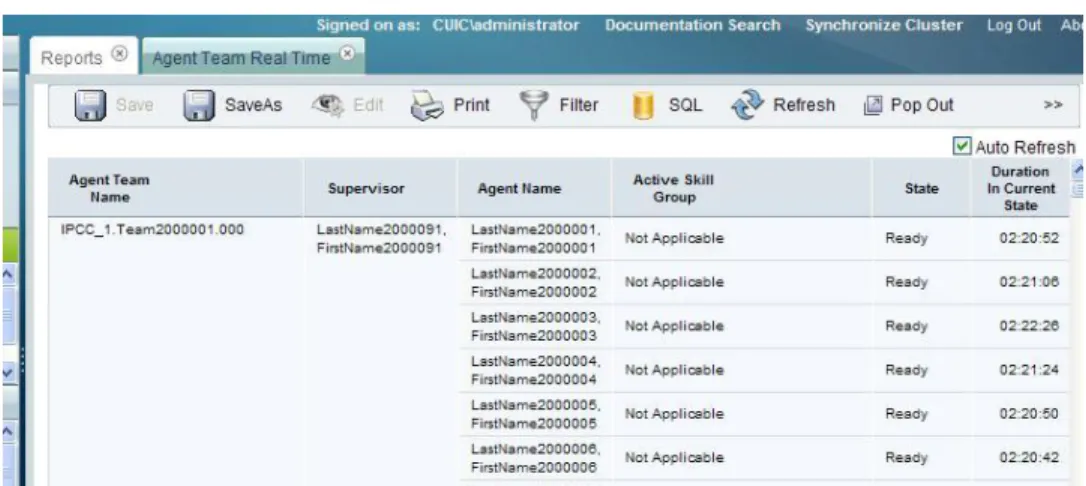Click the report table scrollbar up arrow

click(1078, 169)
